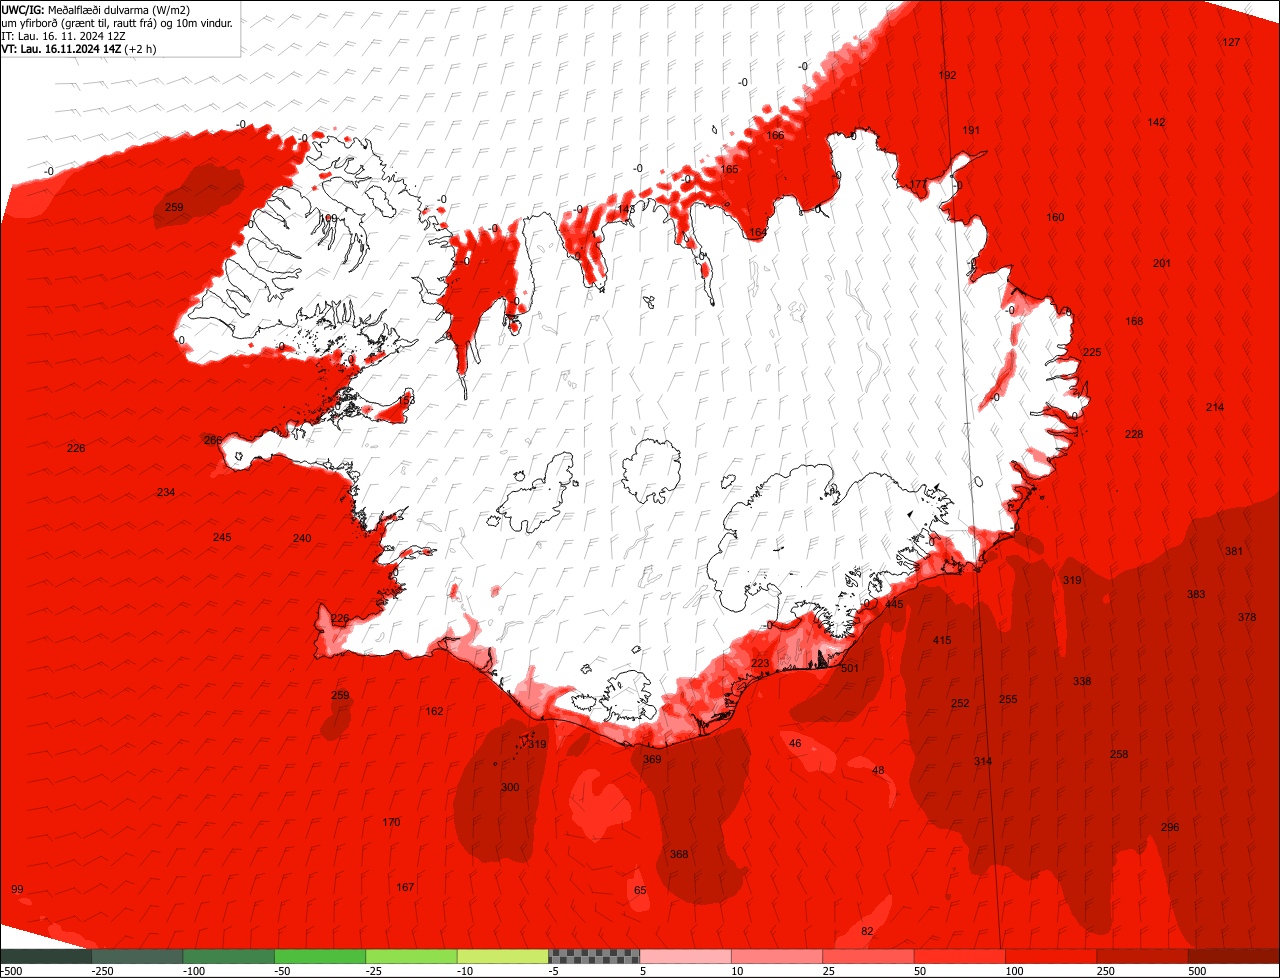Click the map value "300"
Screen dimensions: 1280x978
click(x=509, y=787)
